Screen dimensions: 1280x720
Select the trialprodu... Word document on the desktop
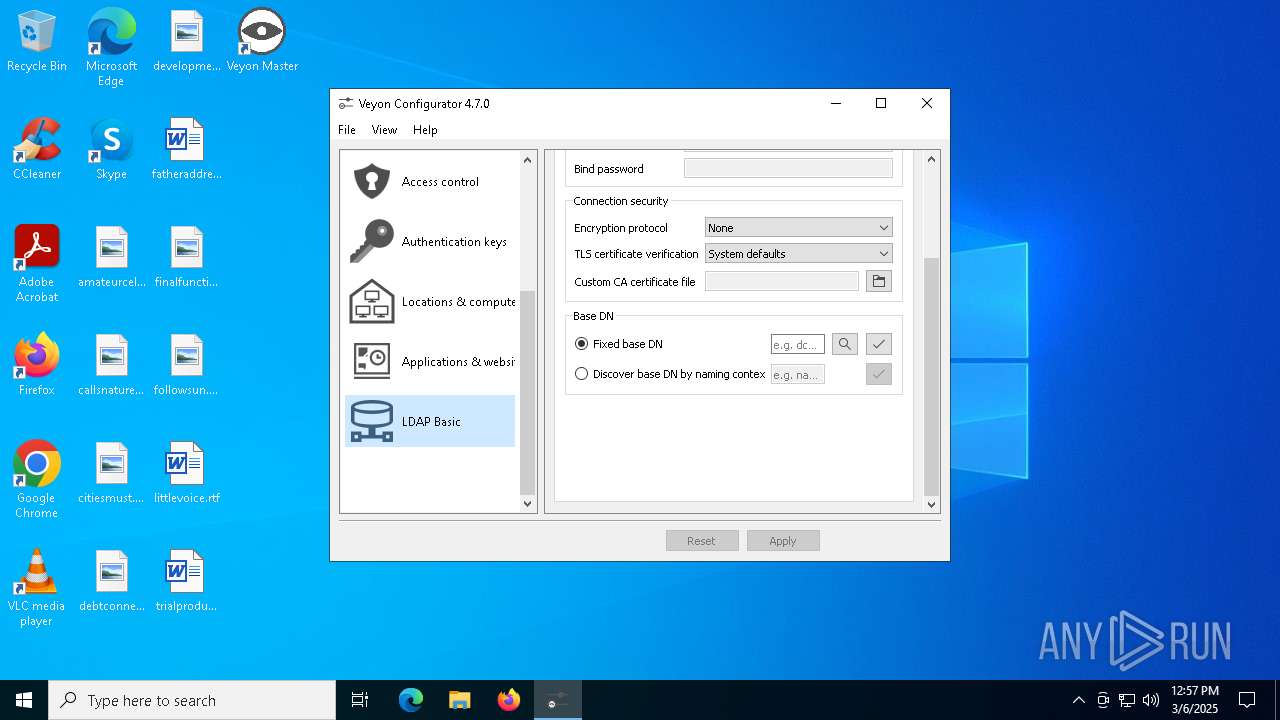pyautogui.click(x=186, y=581)
